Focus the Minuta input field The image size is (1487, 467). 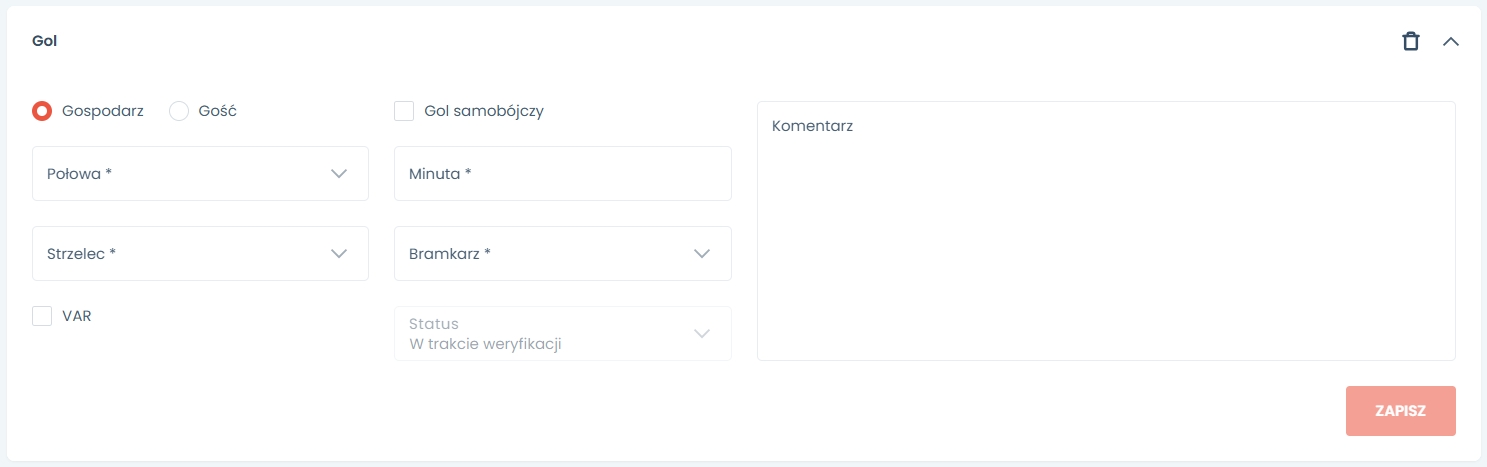click(562, 174)
